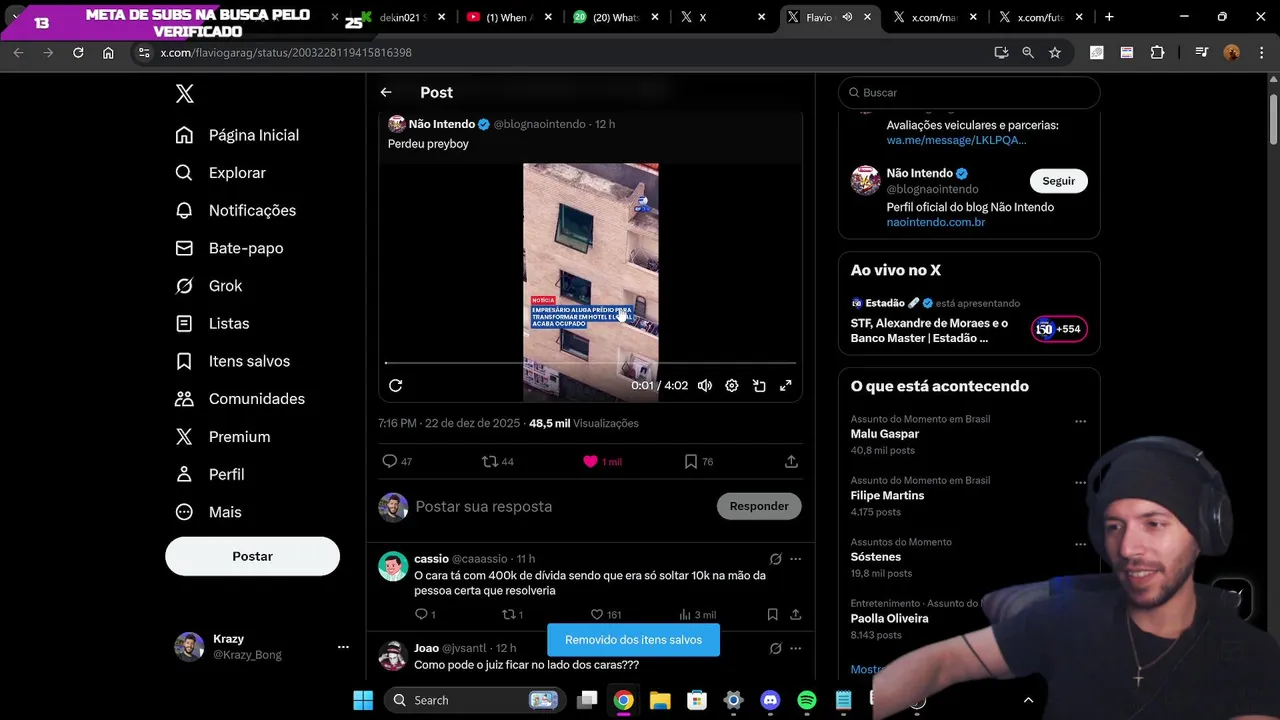Open Listas in sidebar
This screenshot has height=720, width=1280.
point(212,324)
